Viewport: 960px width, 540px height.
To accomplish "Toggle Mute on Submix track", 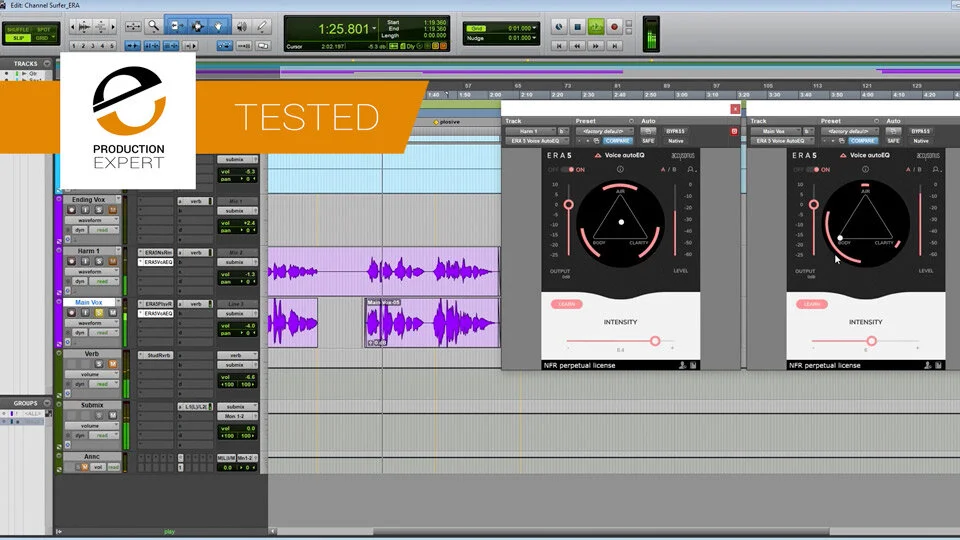I will 113,416.
